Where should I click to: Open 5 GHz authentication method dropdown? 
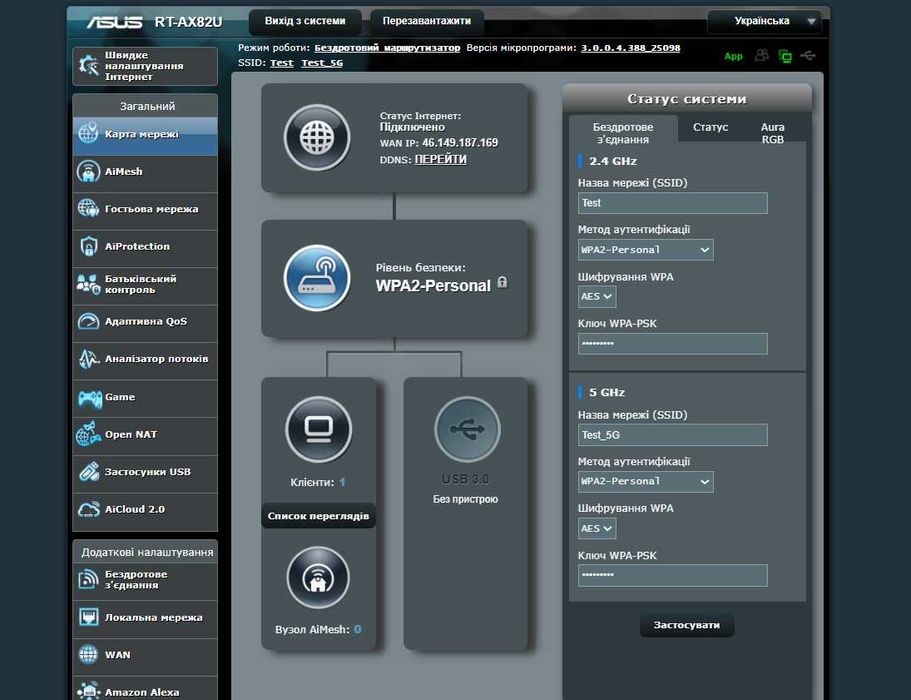[x=645, y=482]
